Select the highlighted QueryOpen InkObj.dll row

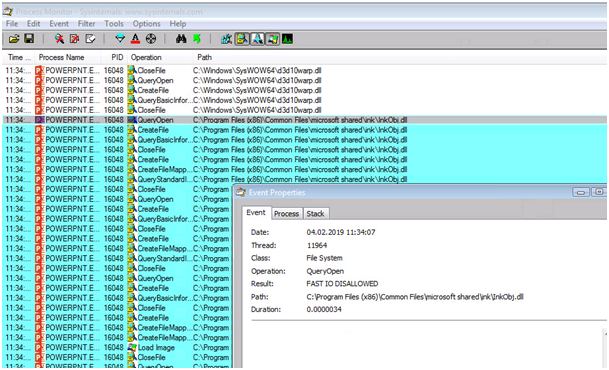click(x=304, y=120)
